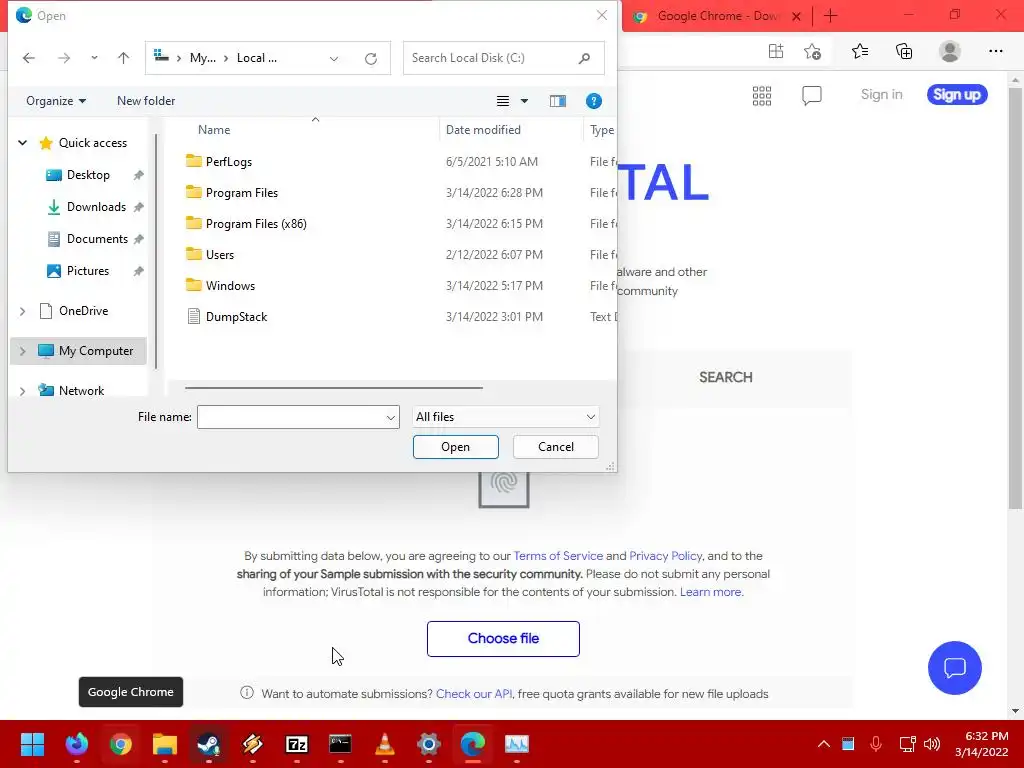Go up one folder level
Image resolution: width=1024 pixels, height=768 pixels.
pos(123,58)
